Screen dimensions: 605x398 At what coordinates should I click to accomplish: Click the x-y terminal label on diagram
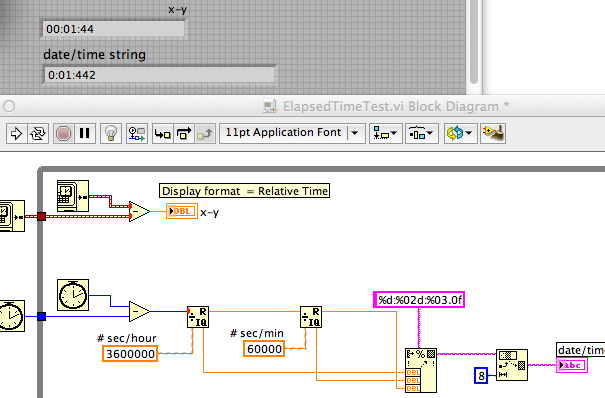[210, 212]
